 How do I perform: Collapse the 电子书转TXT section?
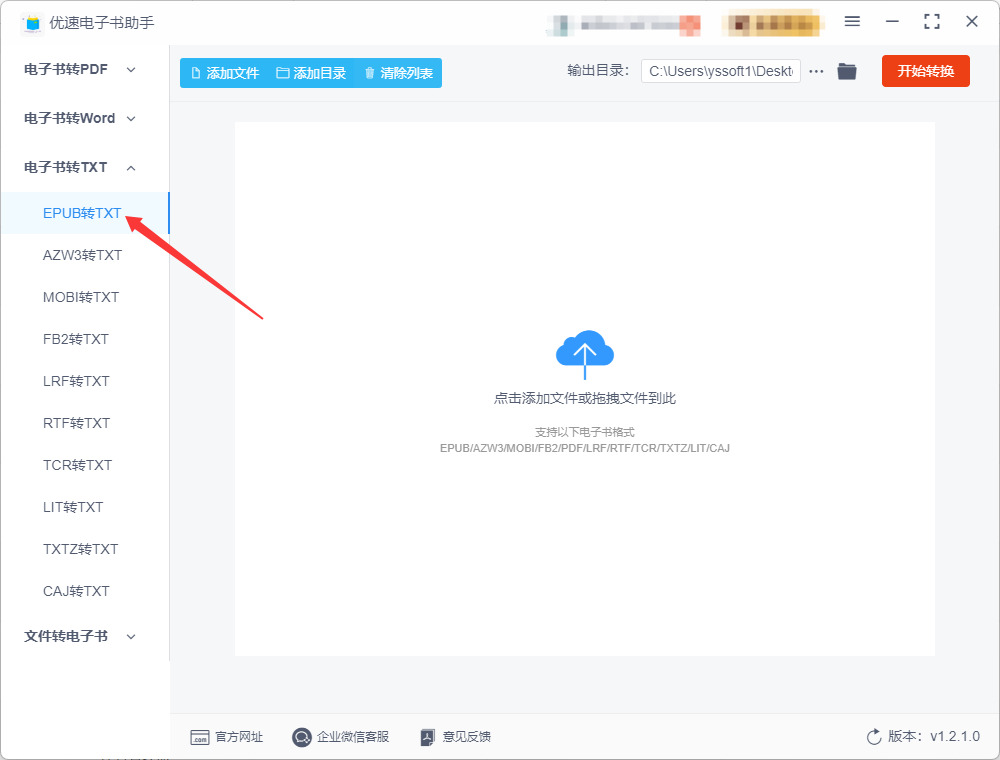(x=80, y=167)
